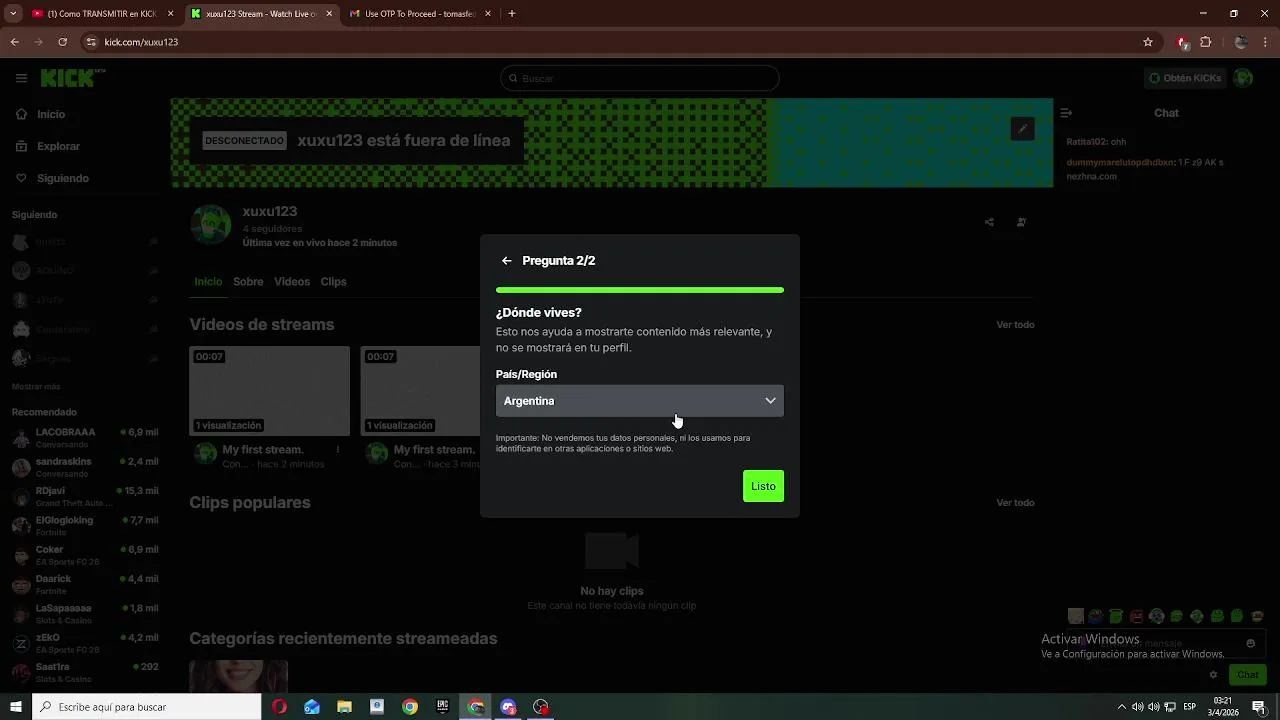Open recommended channel Daarick
Image resolution: width=1280 pixels, height=720 pixels.
coord(84,584)
